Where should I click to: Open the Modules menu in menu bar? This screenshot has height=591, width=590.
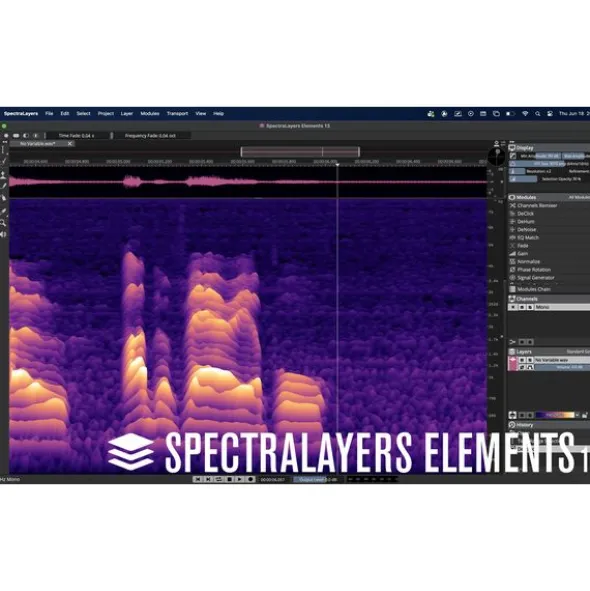pos(150,113)
